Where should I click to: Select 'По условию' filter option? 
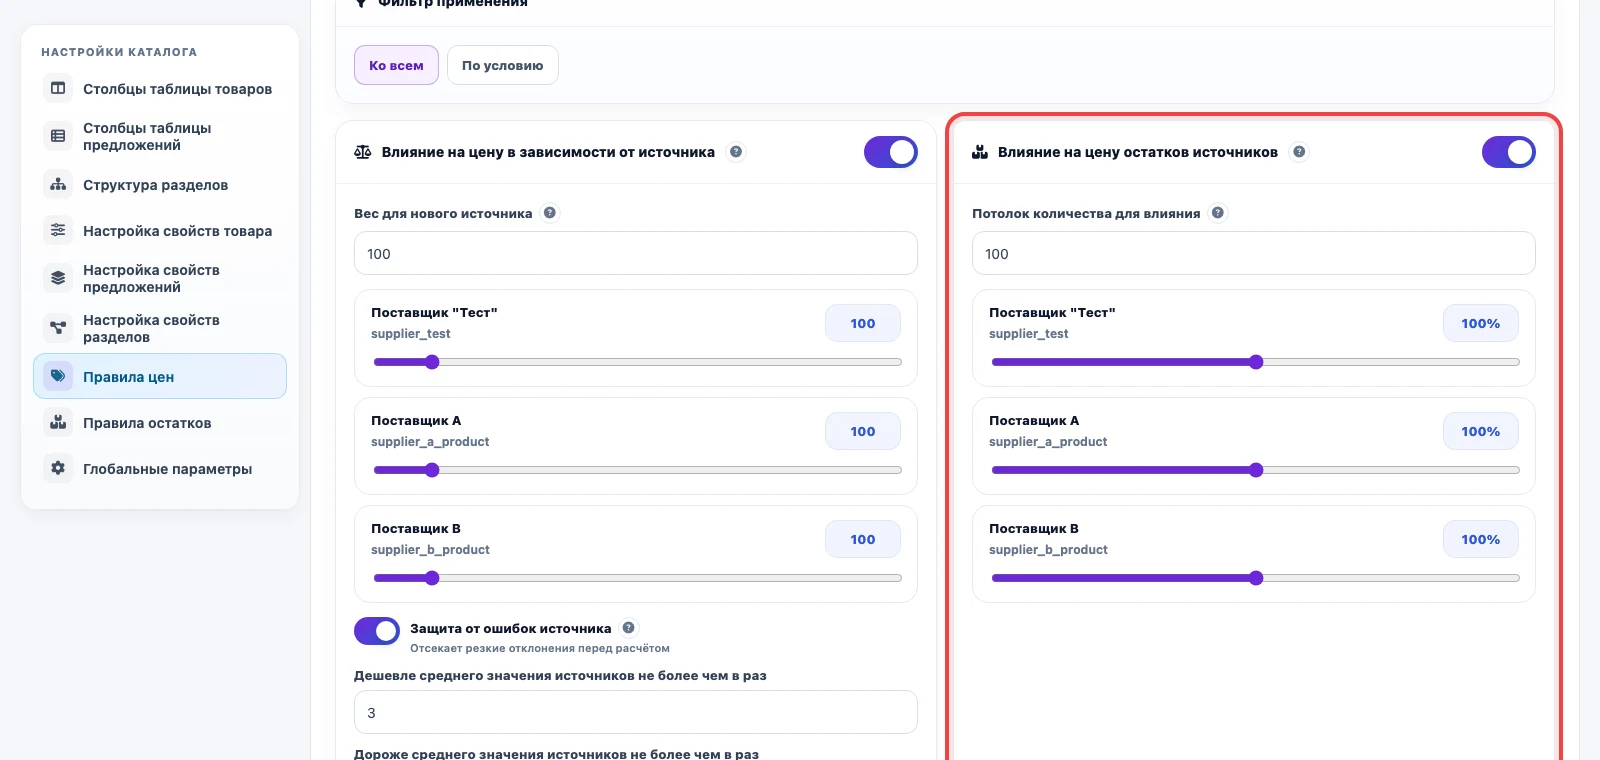(x=502, y=65)
